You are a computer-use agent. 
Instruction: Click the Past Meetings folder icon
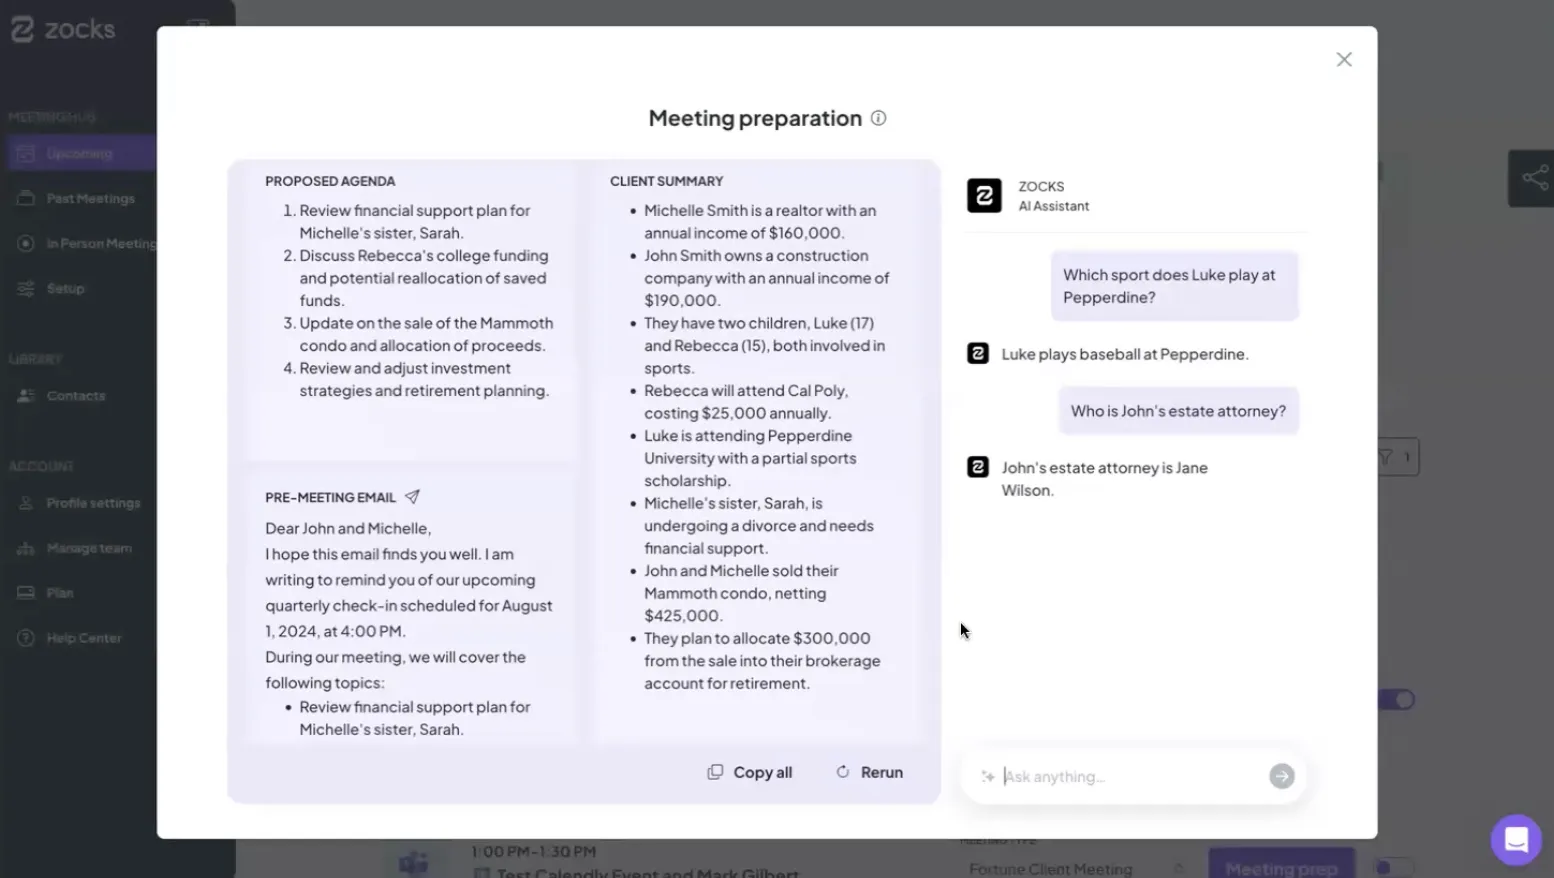26,198
